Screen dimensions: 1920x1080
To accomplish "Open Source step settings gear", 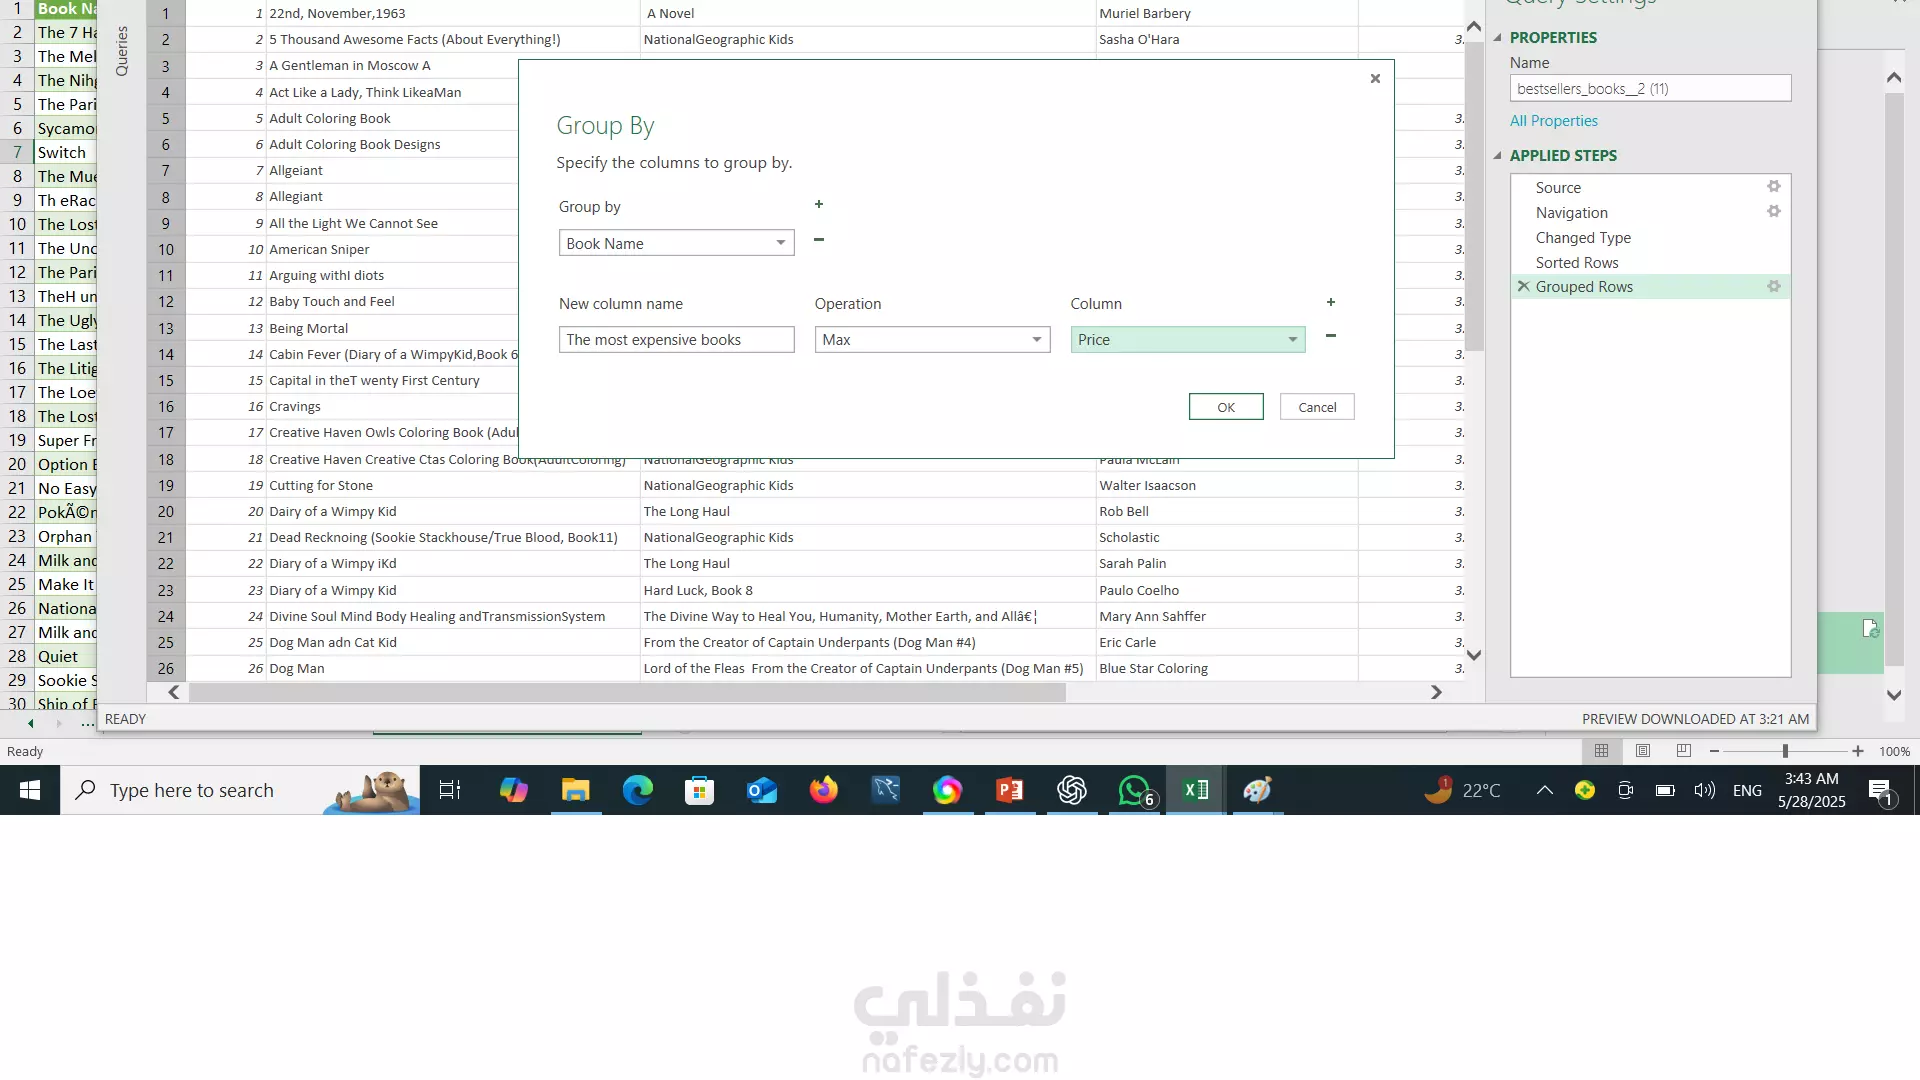I will click(1774, 187).
